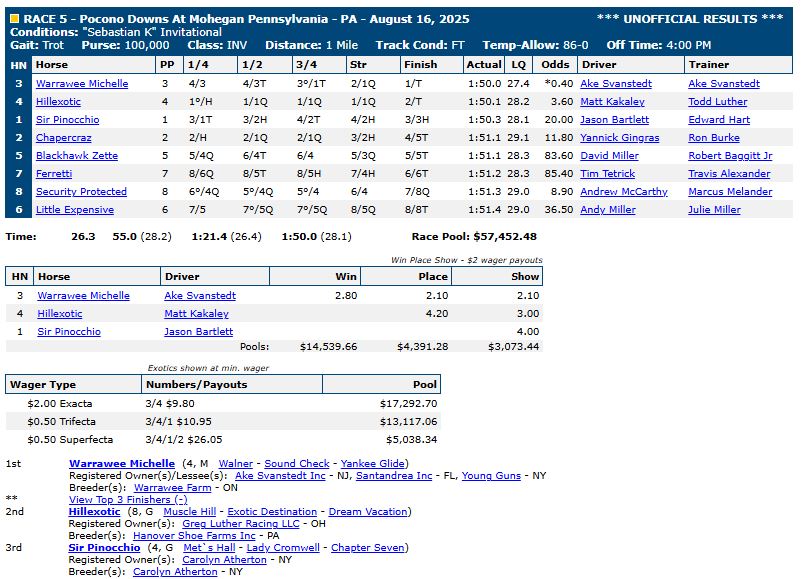
Task: Open driver Yannick Gingras link
Action: coord(621,138)
